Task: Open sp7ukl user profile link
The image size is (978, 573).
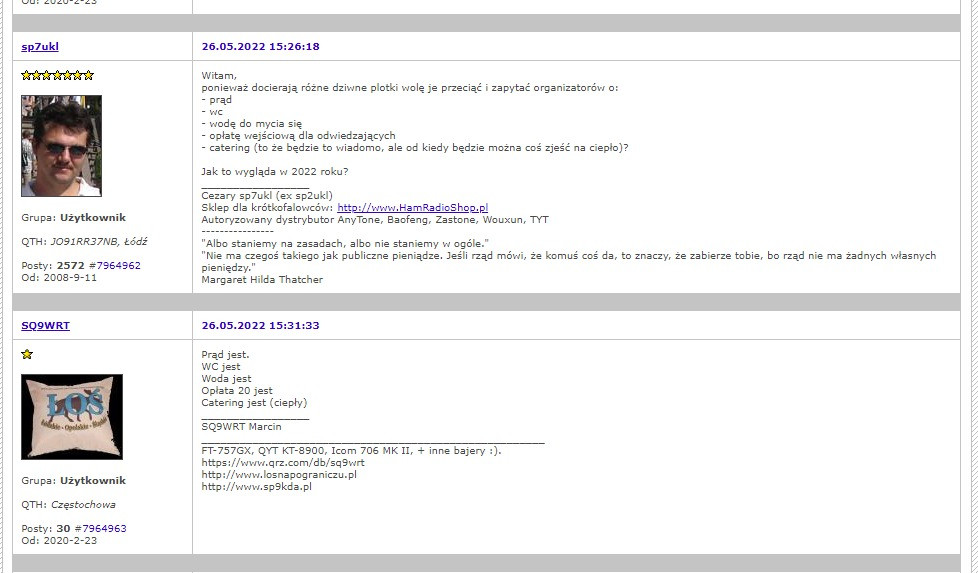Action: [x=40, y=47]
